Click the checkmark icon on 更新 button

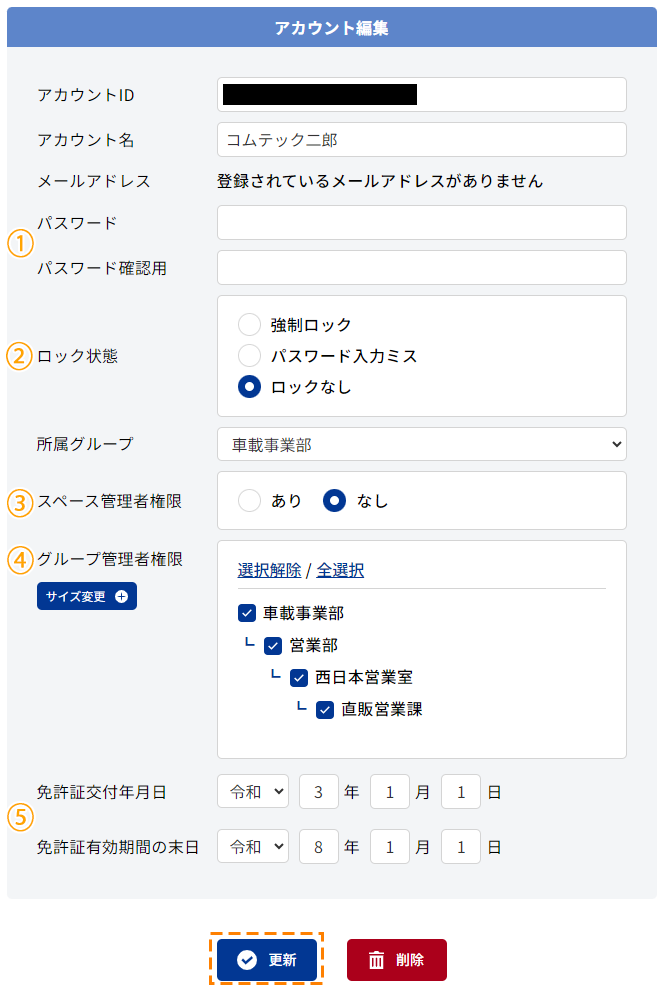(247, 960)
